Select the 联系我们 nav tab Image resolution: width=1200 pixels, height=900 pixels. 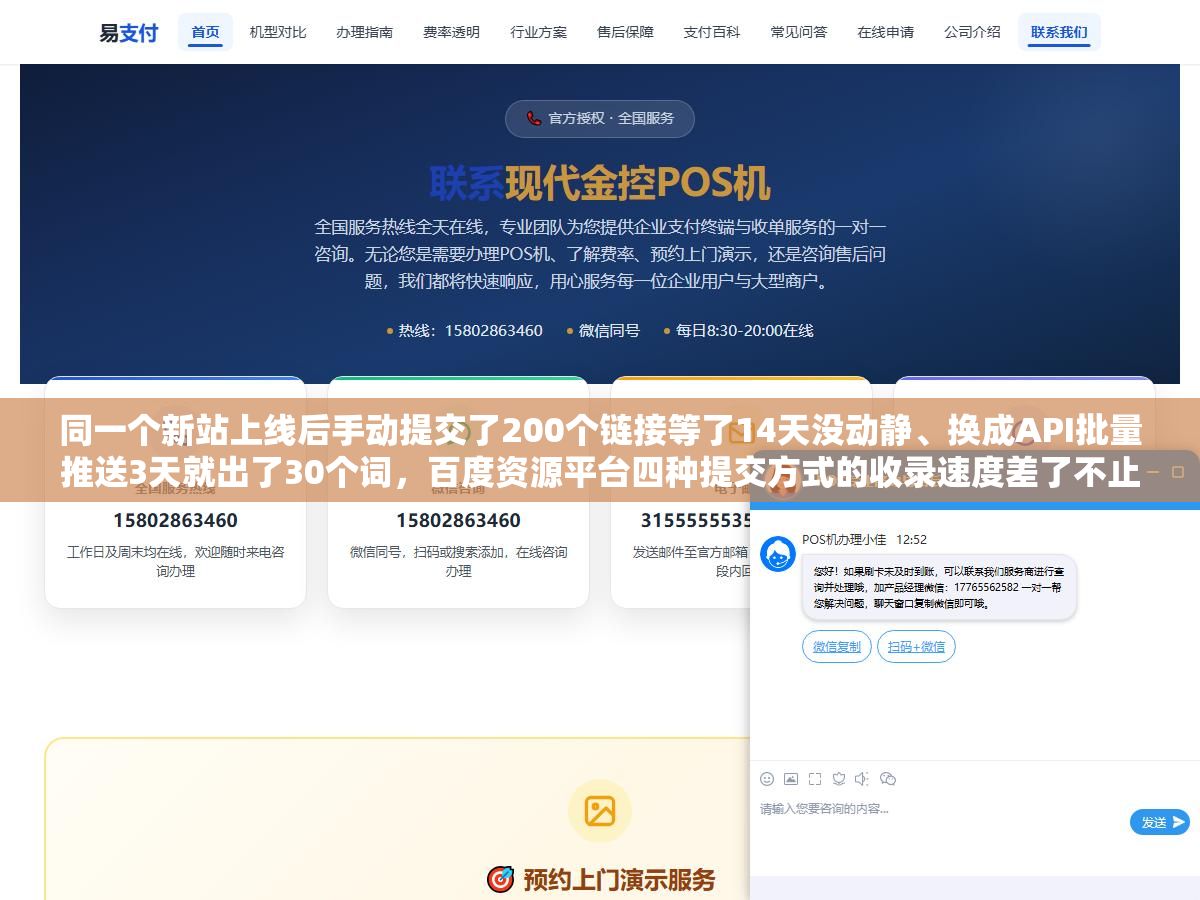coord(1059,32)
